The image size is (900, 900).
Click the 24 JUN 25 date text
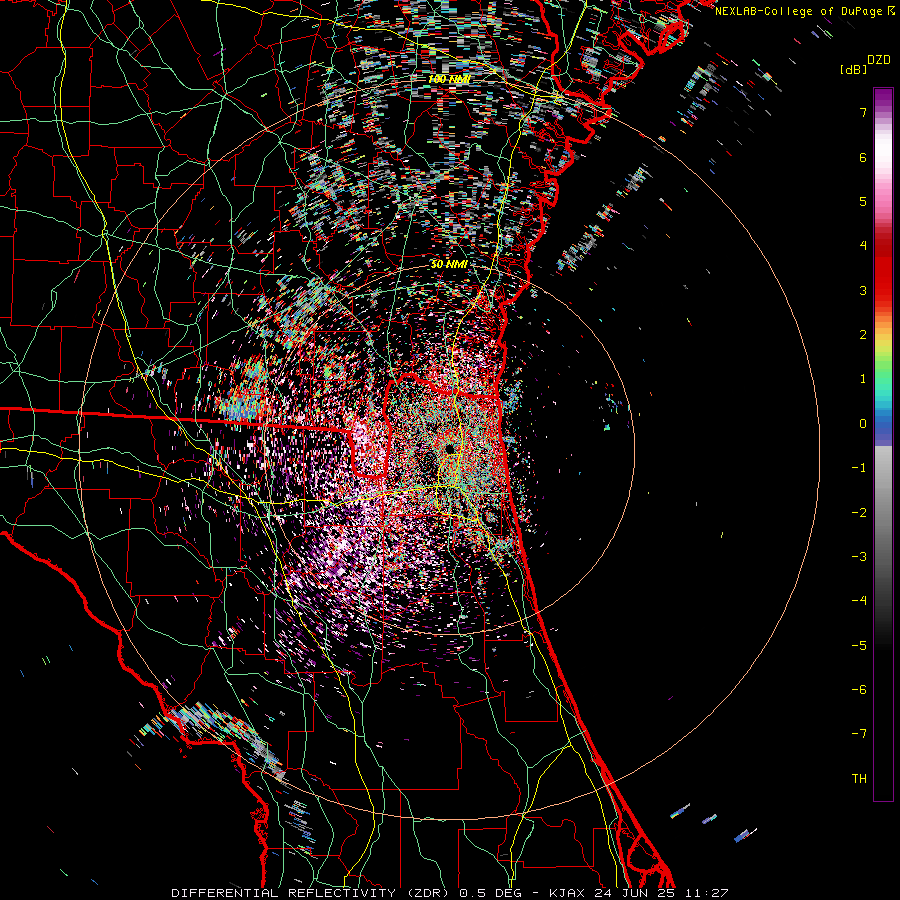[633, 893]
